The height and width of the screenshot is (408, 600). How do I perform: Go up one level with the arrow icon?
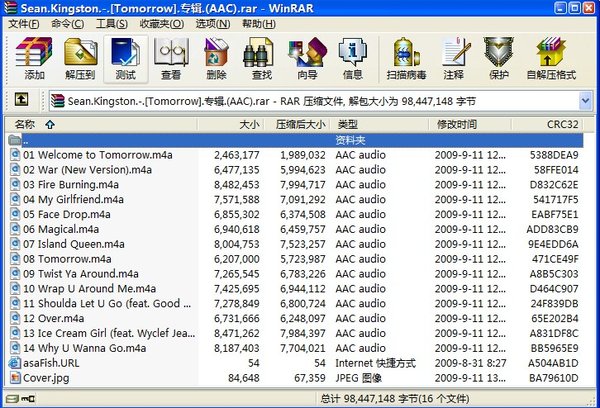tap(21, 100)
